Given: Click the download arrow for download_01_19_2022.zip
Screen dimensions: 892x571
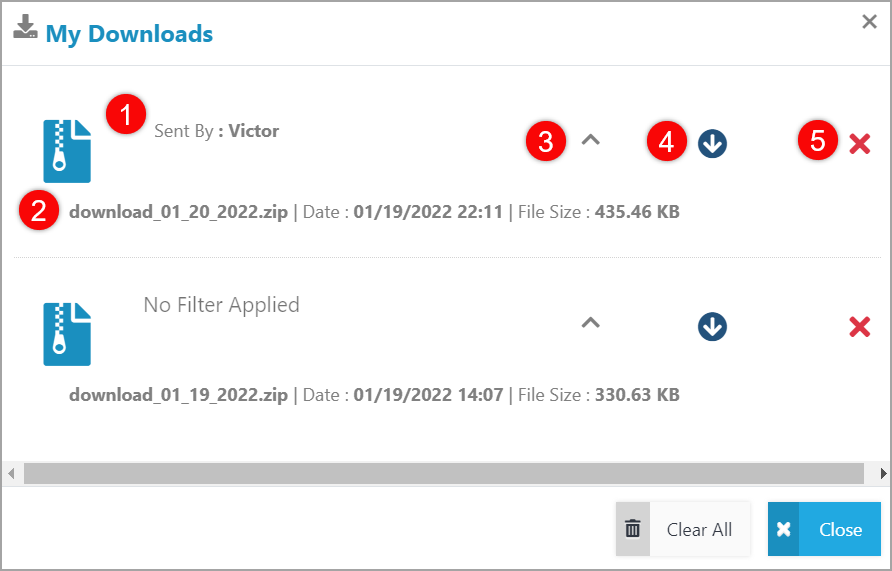Looking at the screenshot, I should [x=712, y=326].
